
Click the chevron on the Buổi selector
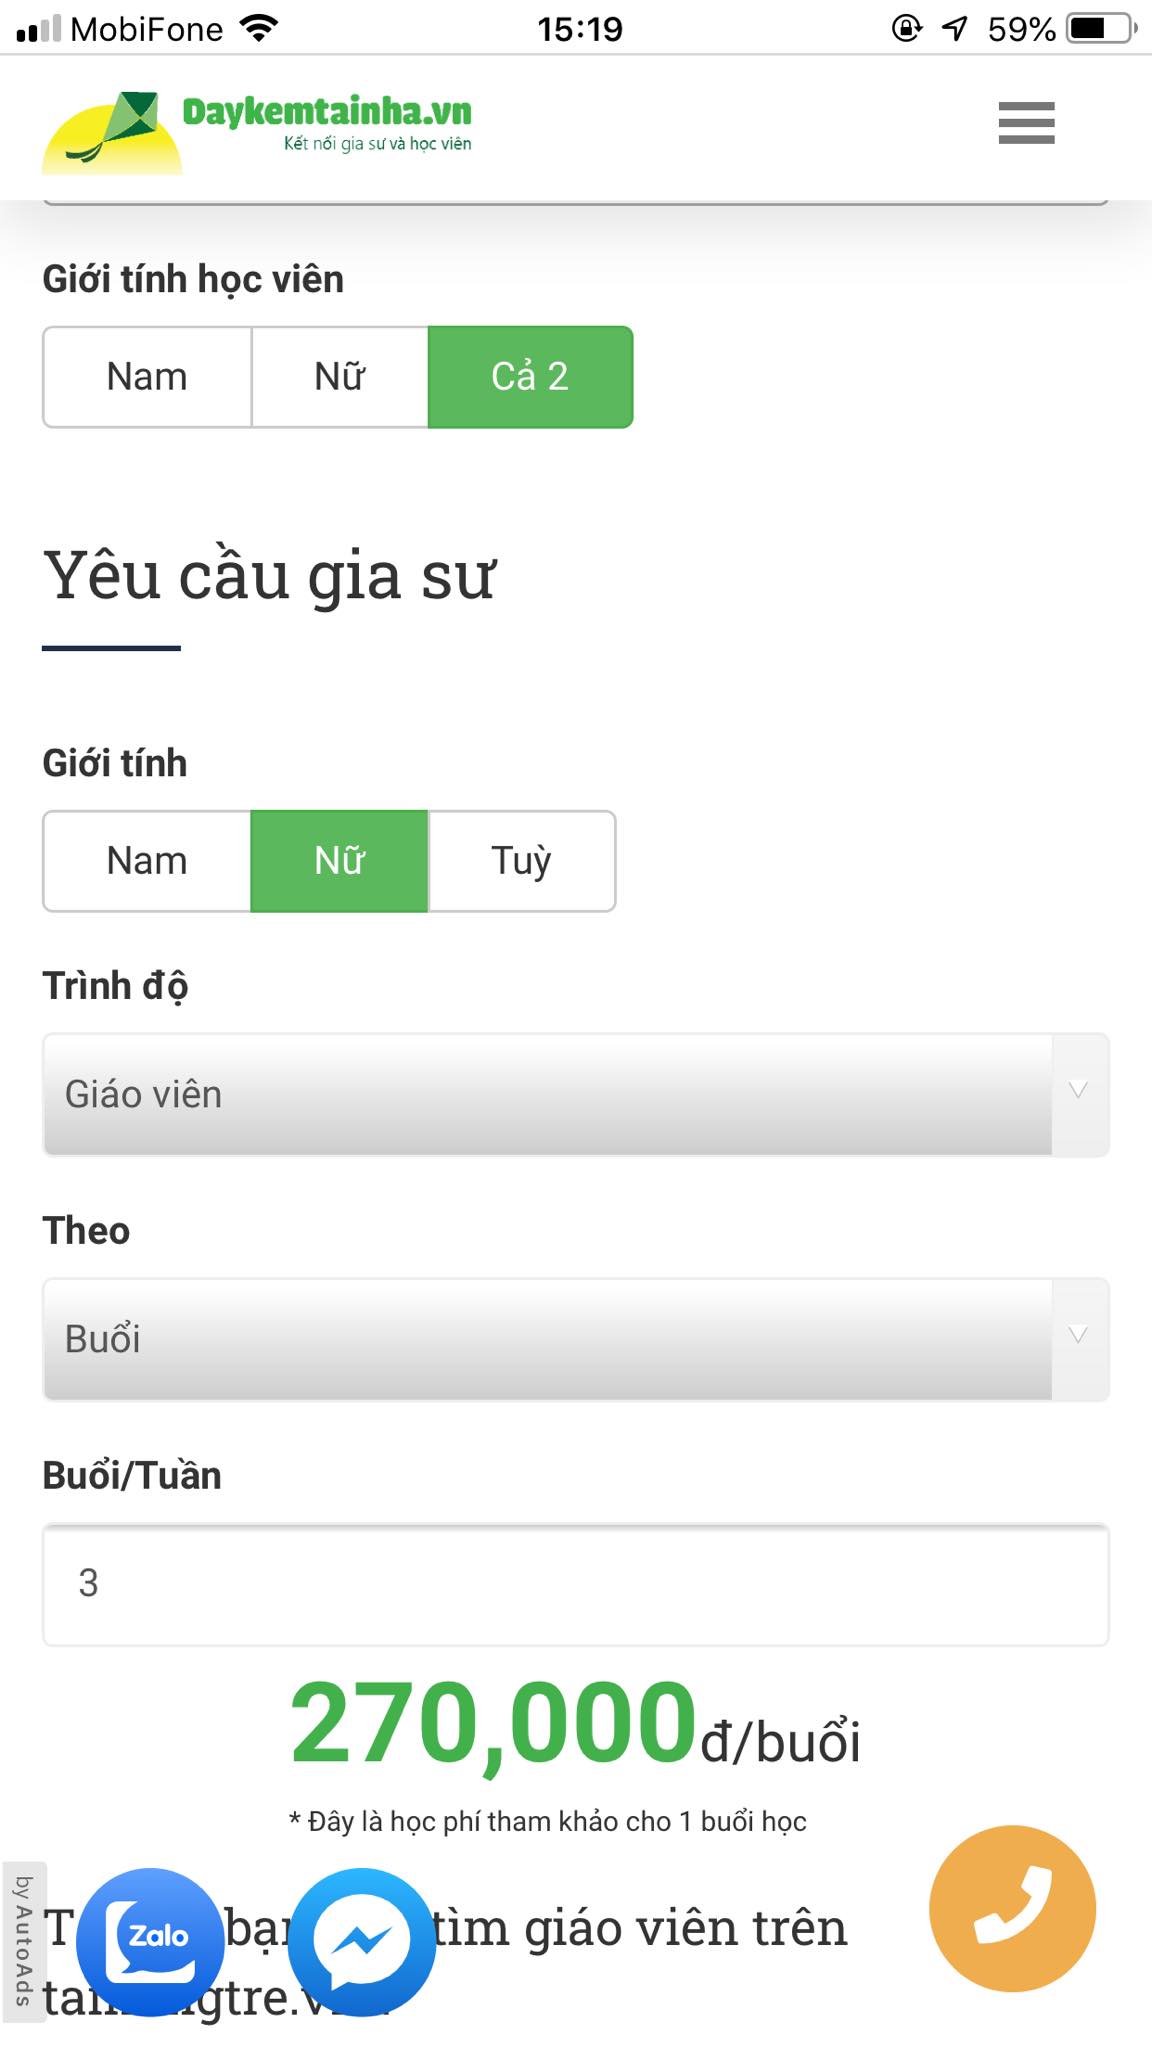(1077, 1335)
